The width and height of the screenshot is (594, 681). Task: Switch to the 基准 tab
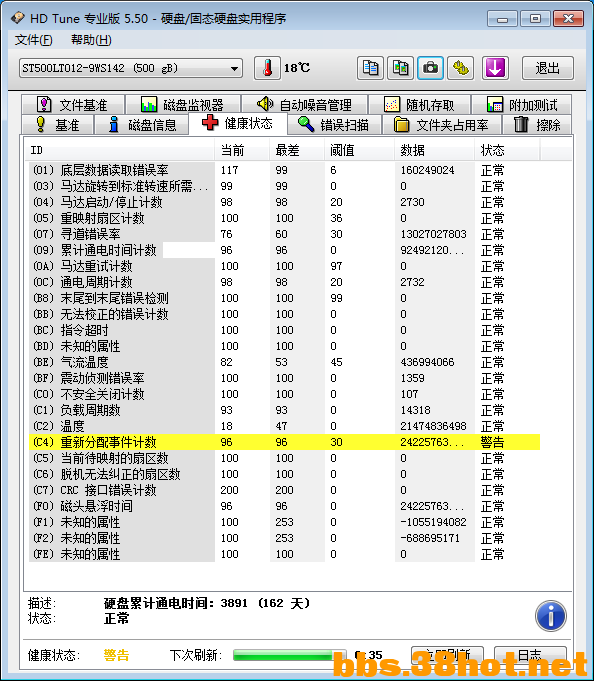click(x=57, y=125)
